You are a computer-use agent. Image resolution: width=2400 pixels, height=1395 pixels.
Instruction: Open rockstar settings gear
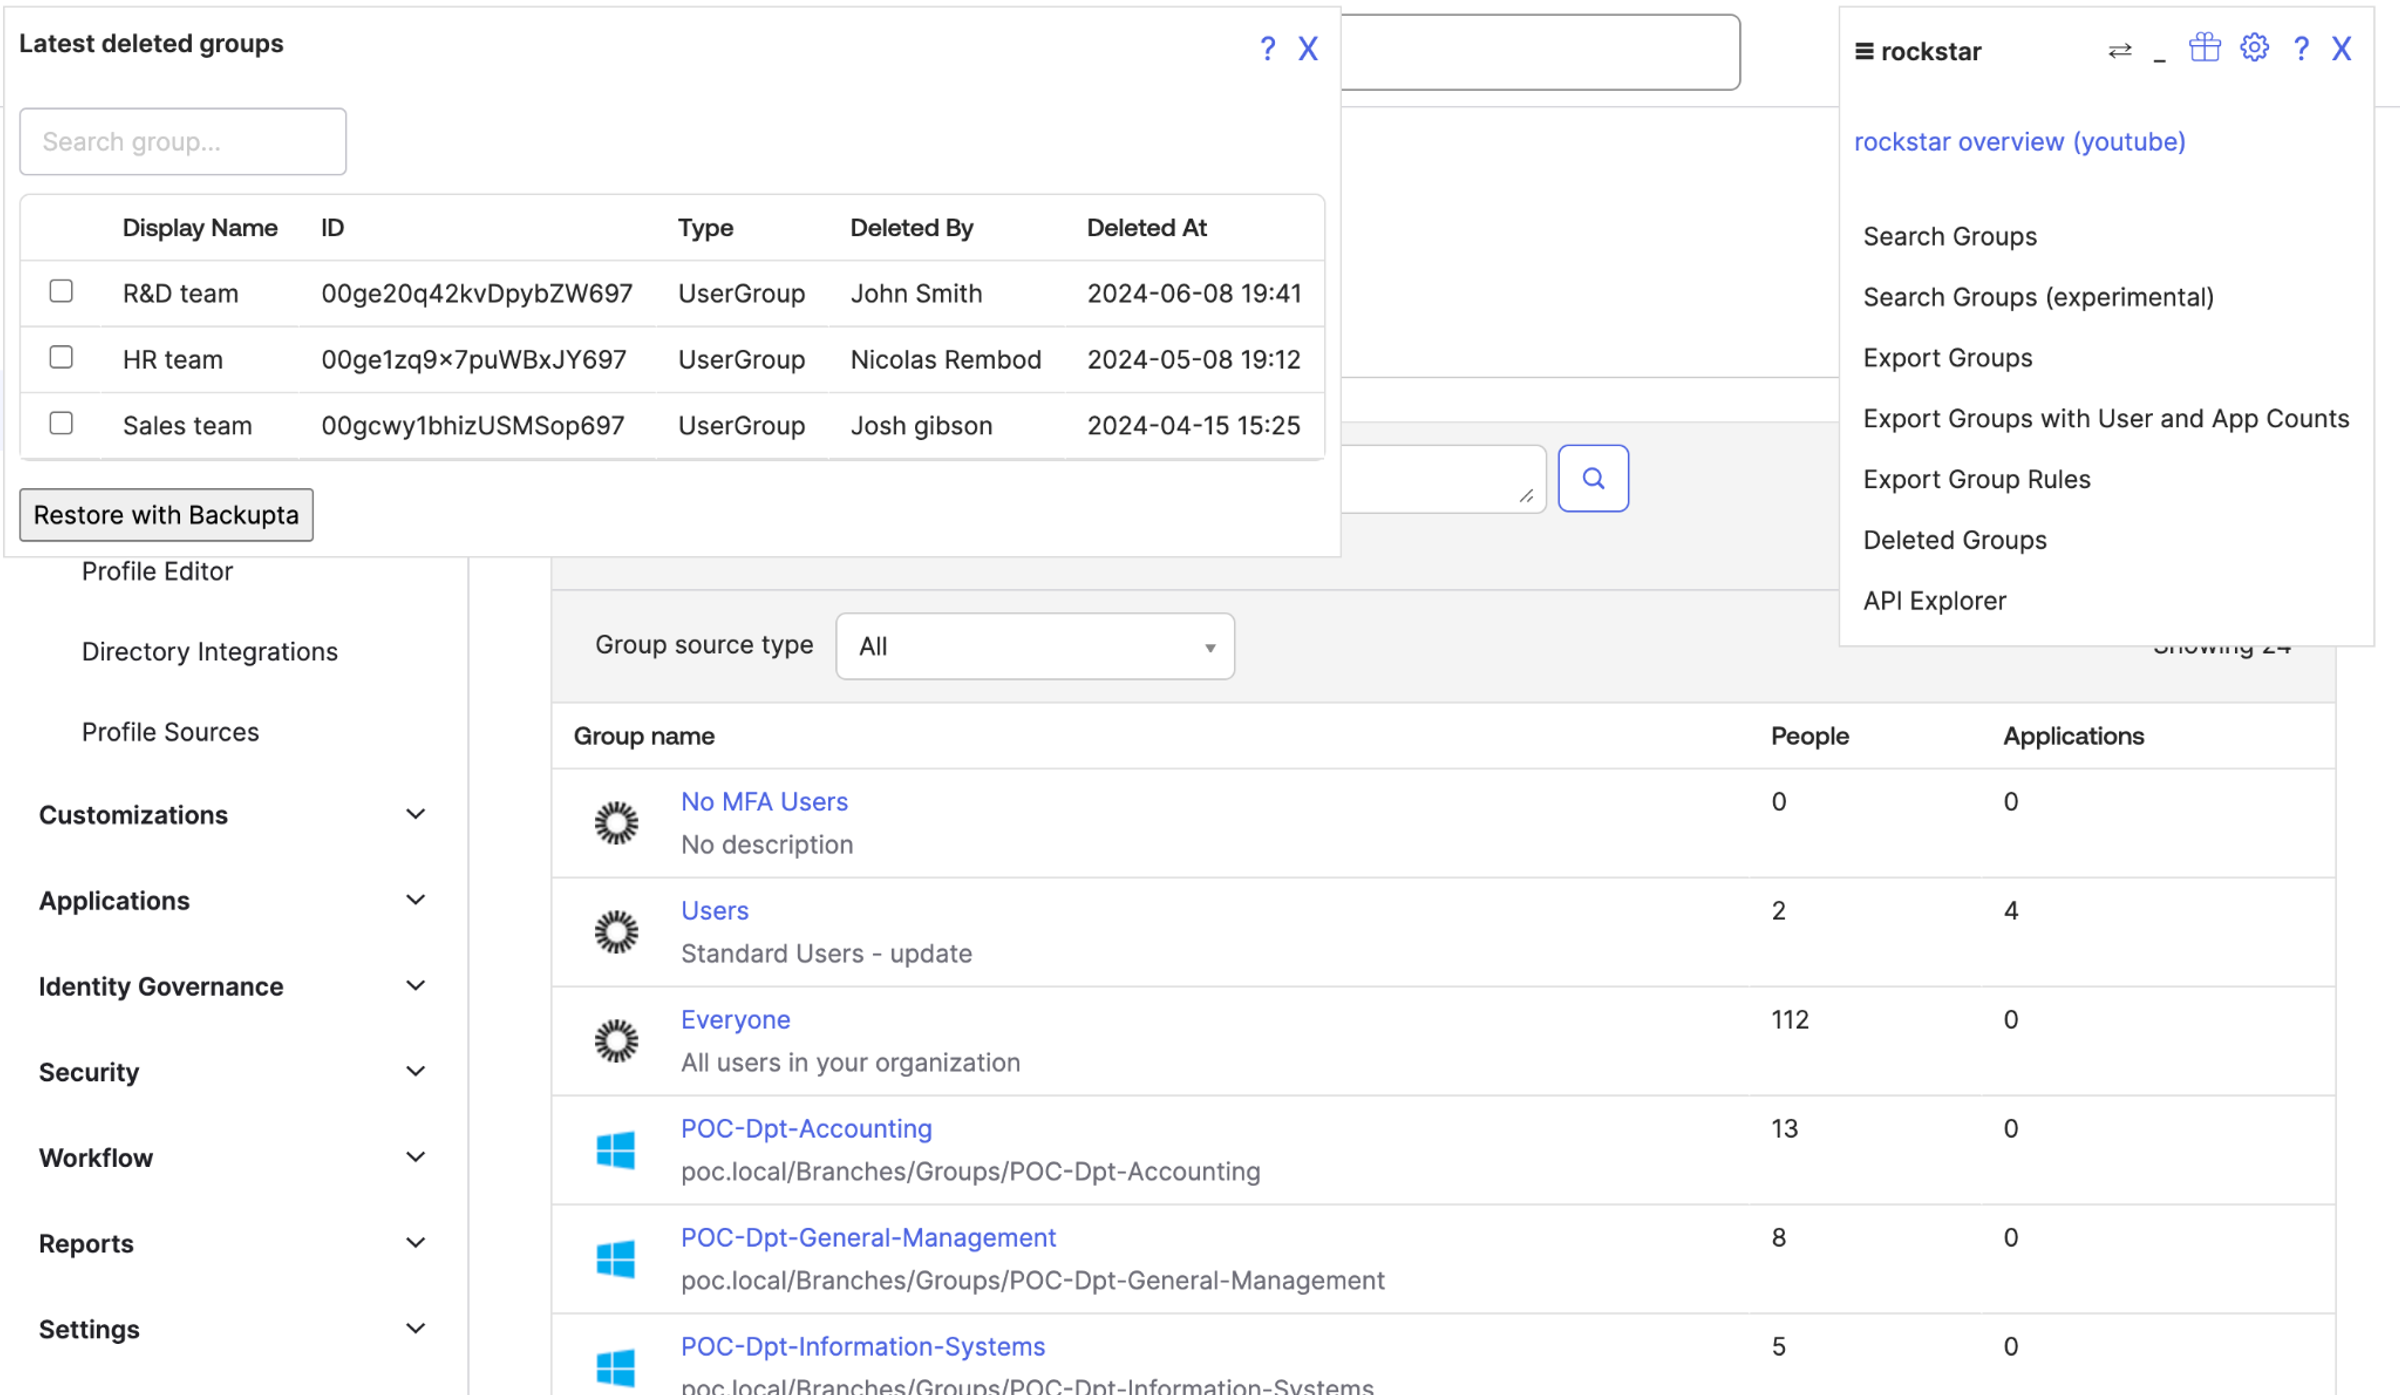2254,47
